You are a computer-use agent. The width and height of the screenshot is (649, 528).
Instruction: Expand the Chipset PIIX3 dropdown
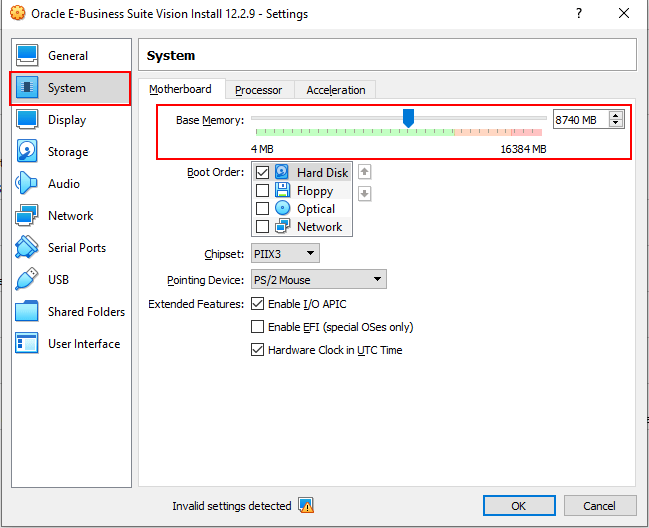(284, 254)
